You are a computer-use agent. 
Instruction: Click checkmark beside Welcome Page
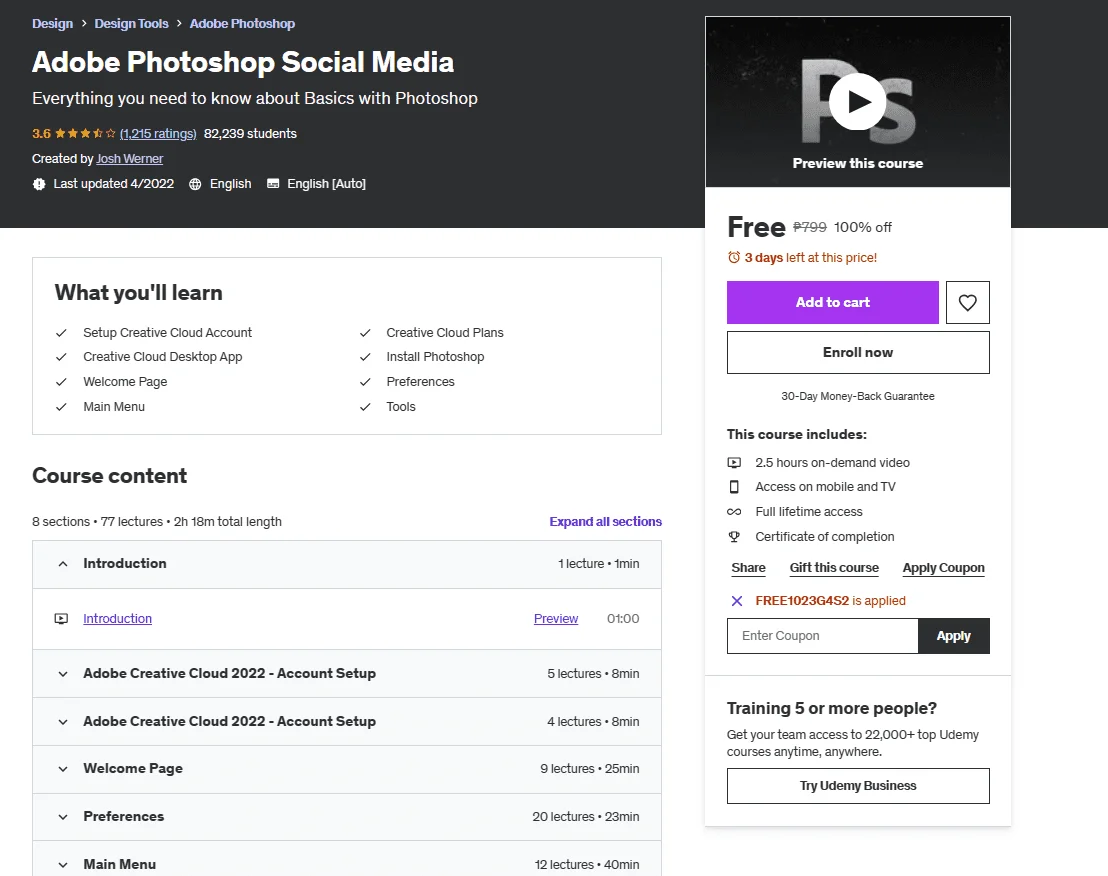(61, 382)
